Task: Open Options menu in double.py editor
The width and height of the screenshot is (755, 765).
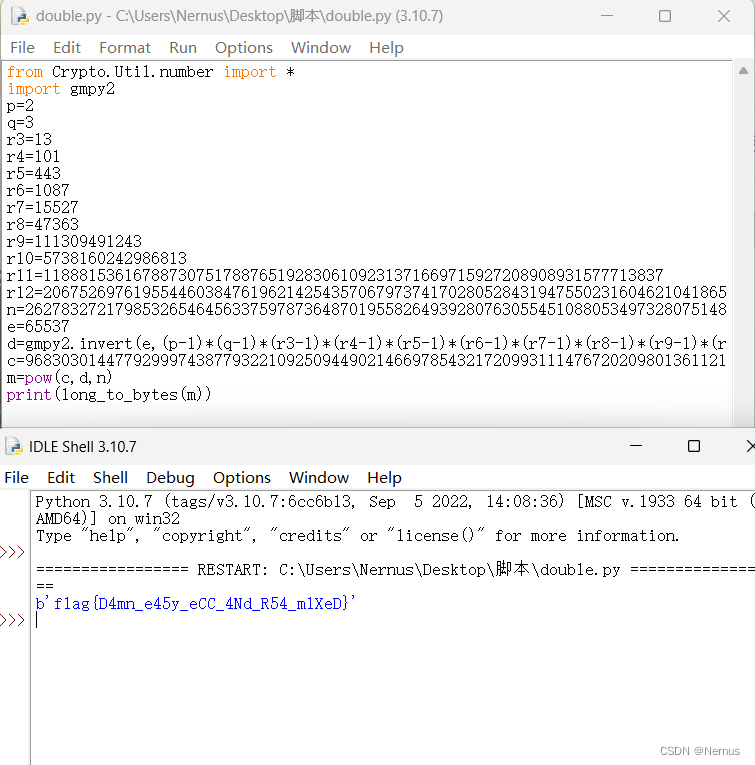Action: point(244,47)
